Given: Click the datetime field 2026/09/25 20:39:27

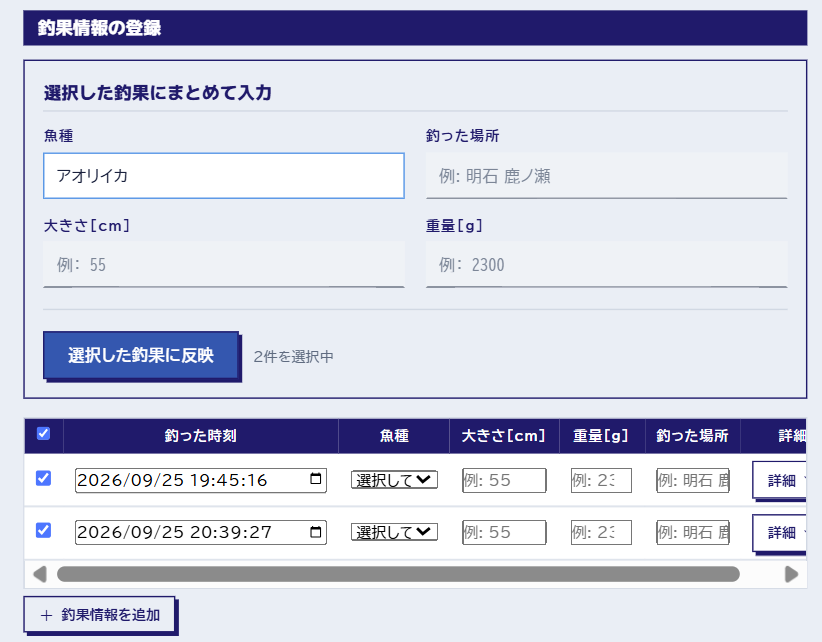Looking at the screenshot, I should tap(201, 532).
